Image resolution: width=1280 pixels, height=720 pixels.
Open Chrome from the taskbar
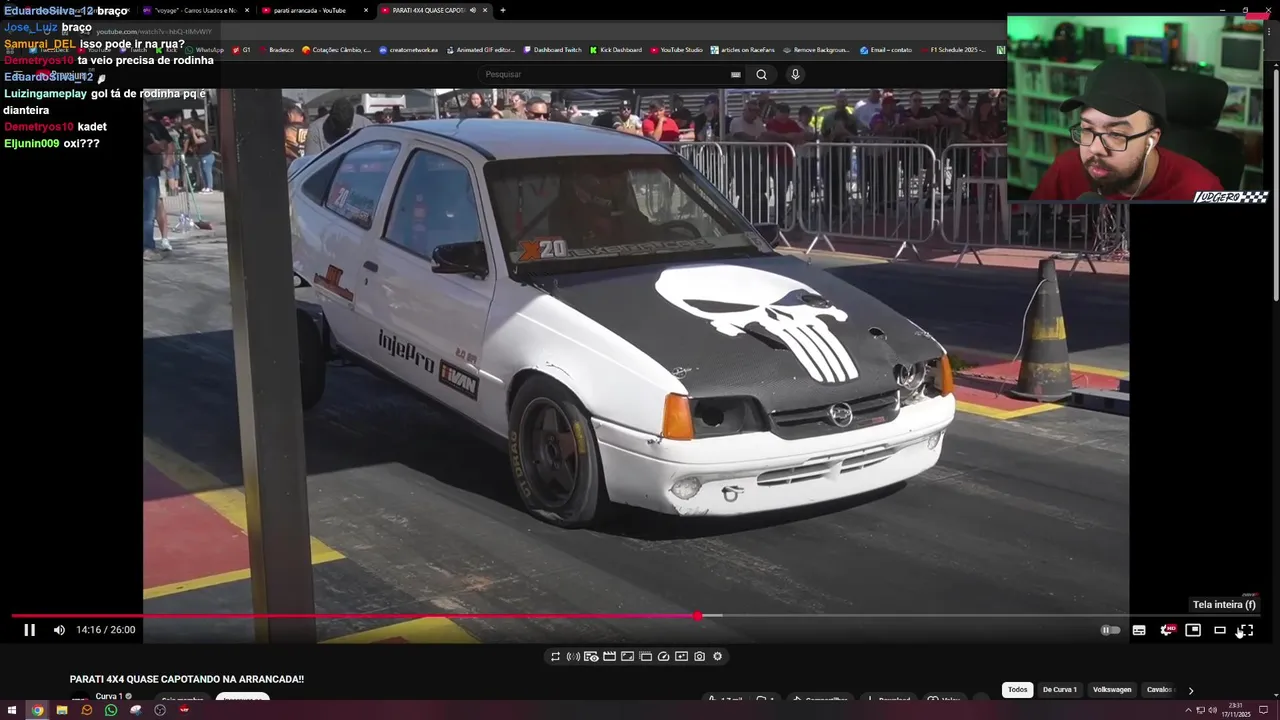click(37, 710)
